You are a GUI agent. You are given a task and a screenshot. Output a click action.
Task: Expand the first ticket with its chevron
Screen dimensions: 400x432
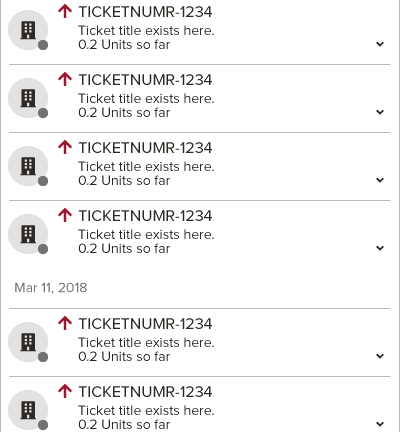pyautogui.click(x=380, y=44)
